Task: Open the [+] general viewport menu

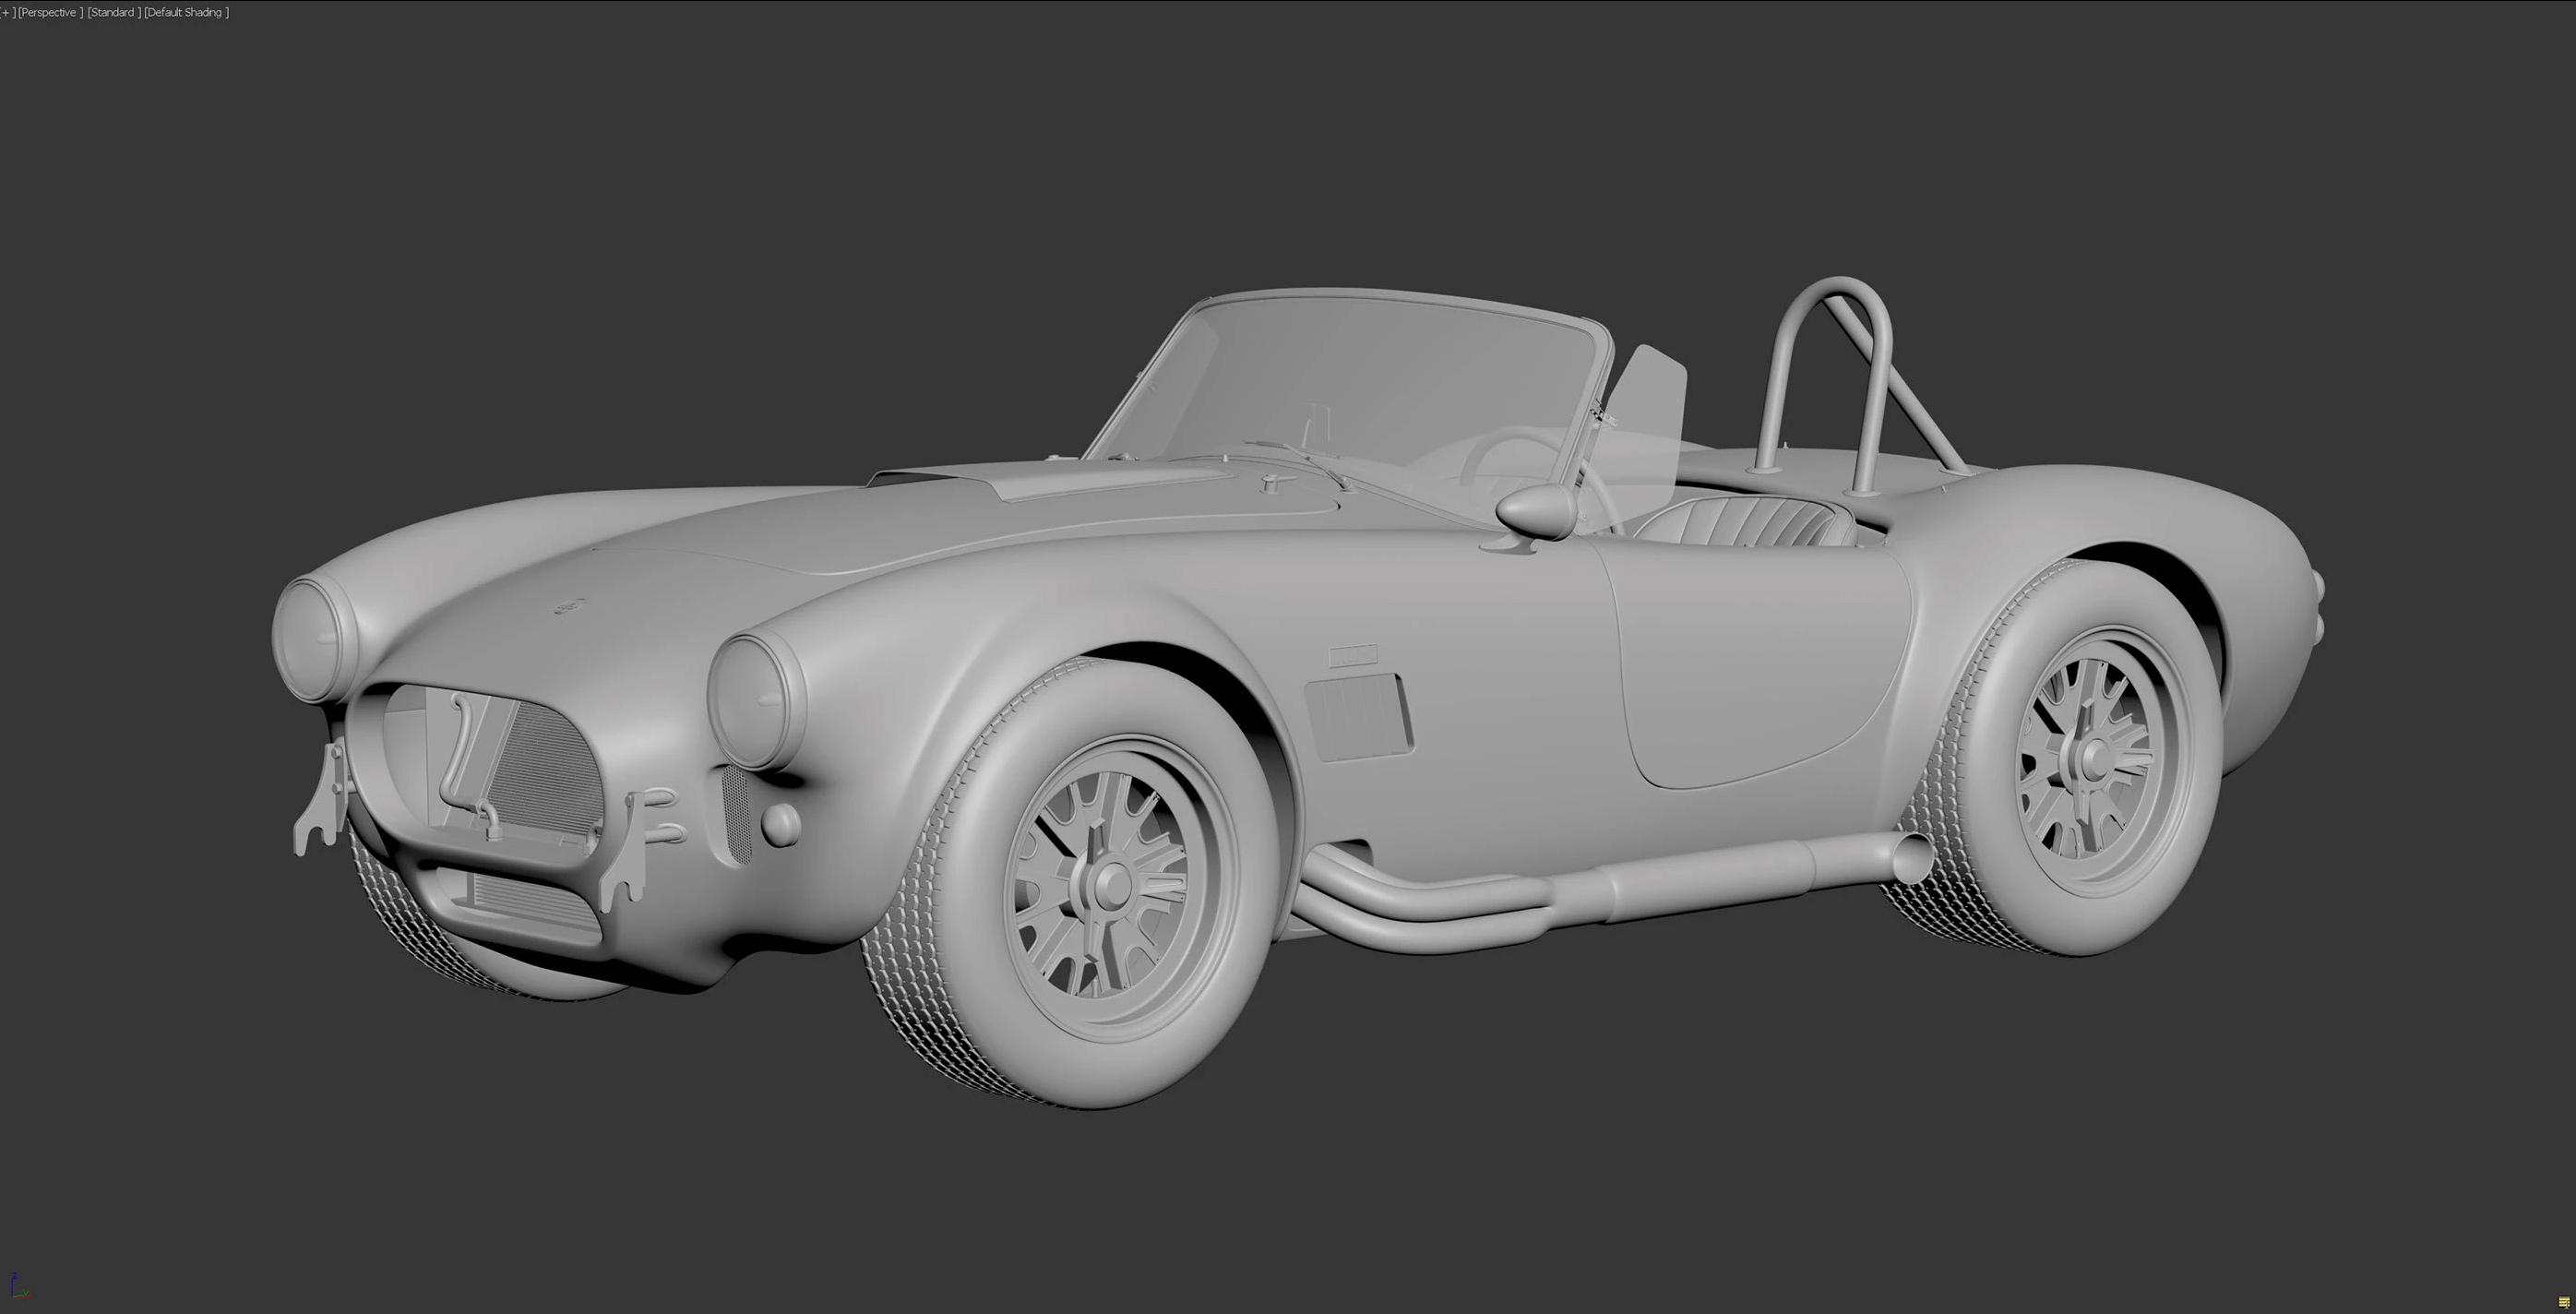Action: click(x=7, y=13)
